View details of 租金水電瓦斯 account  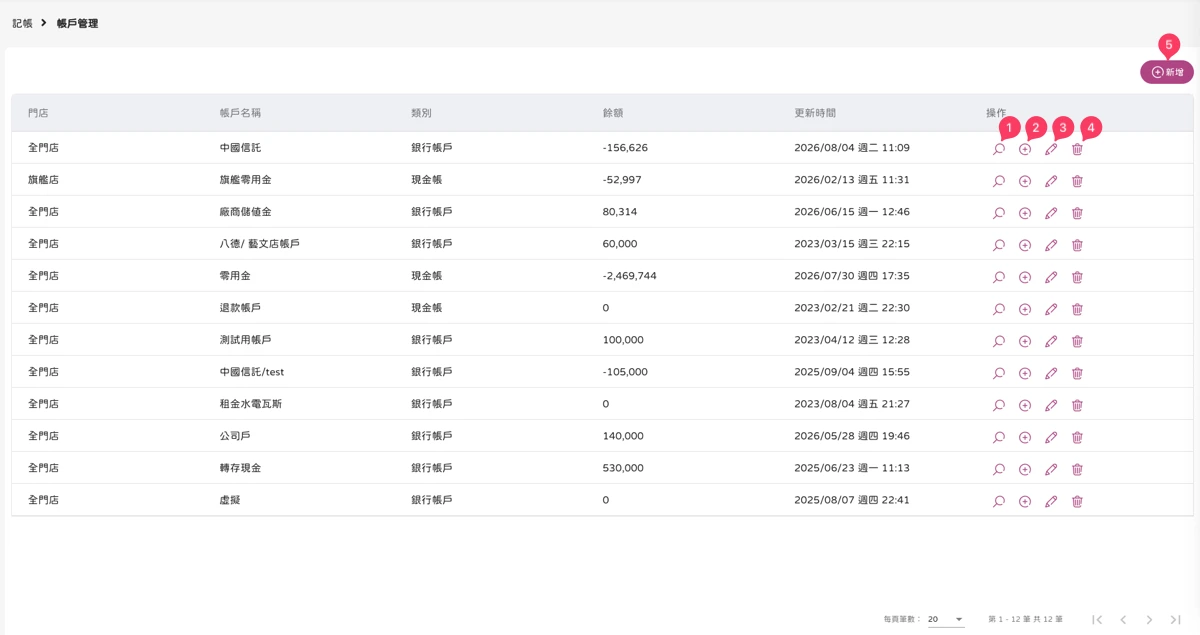pos(999,405)
